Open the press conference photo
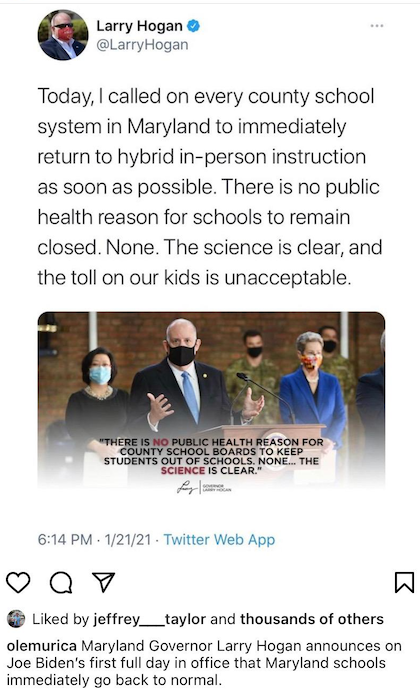Screen dimensions: 420x692 click(x=211, y=400)
